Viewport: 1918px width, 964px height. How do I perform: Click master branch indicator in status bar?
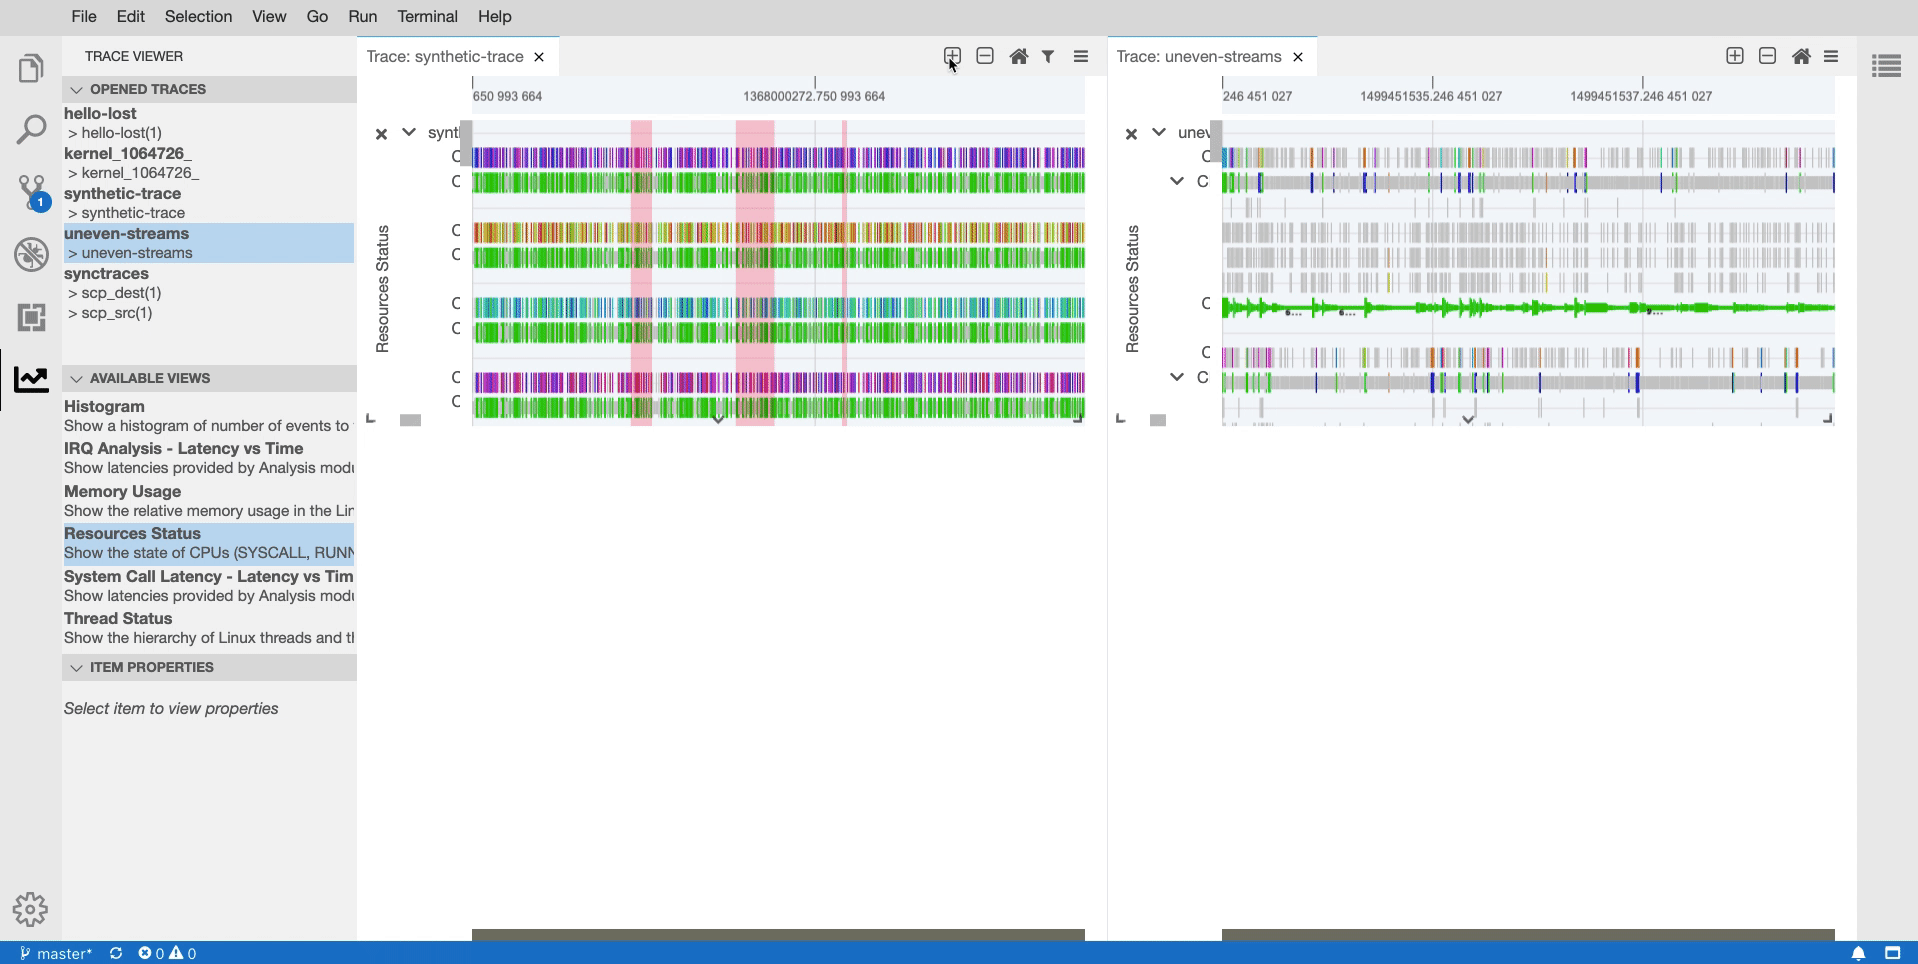point(56,953)
